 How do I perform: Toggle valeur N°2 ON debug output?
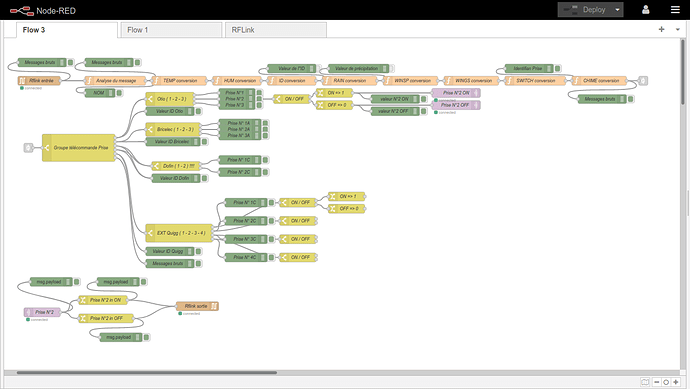click(424, 99)
